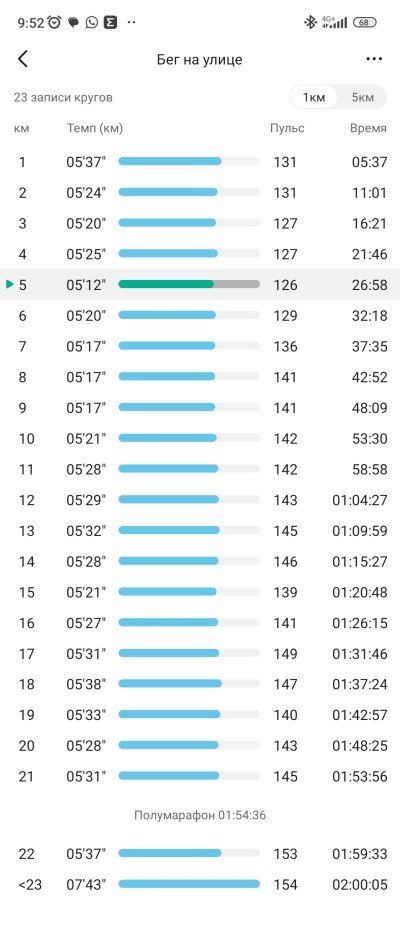Tap the Темп (км) column header
Image resolution: width=400 pixels, height=943 pixels.
click(94, 129)
